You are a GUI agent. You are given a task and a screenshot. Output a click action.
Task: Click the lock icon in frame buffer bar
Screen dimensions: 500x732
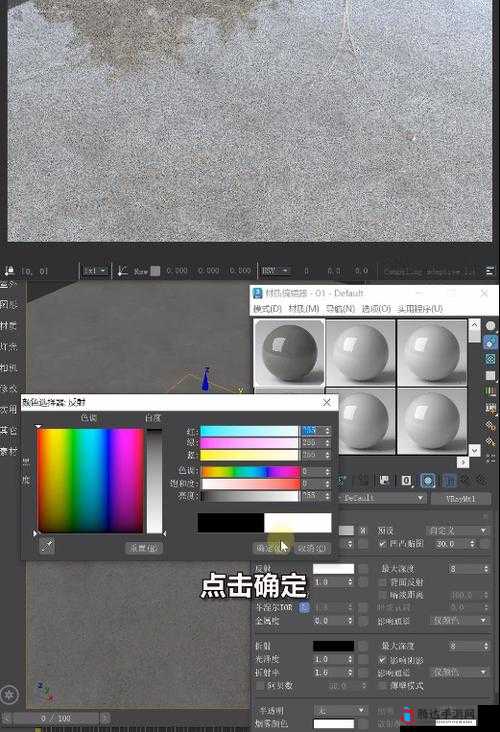pos(9,270)
